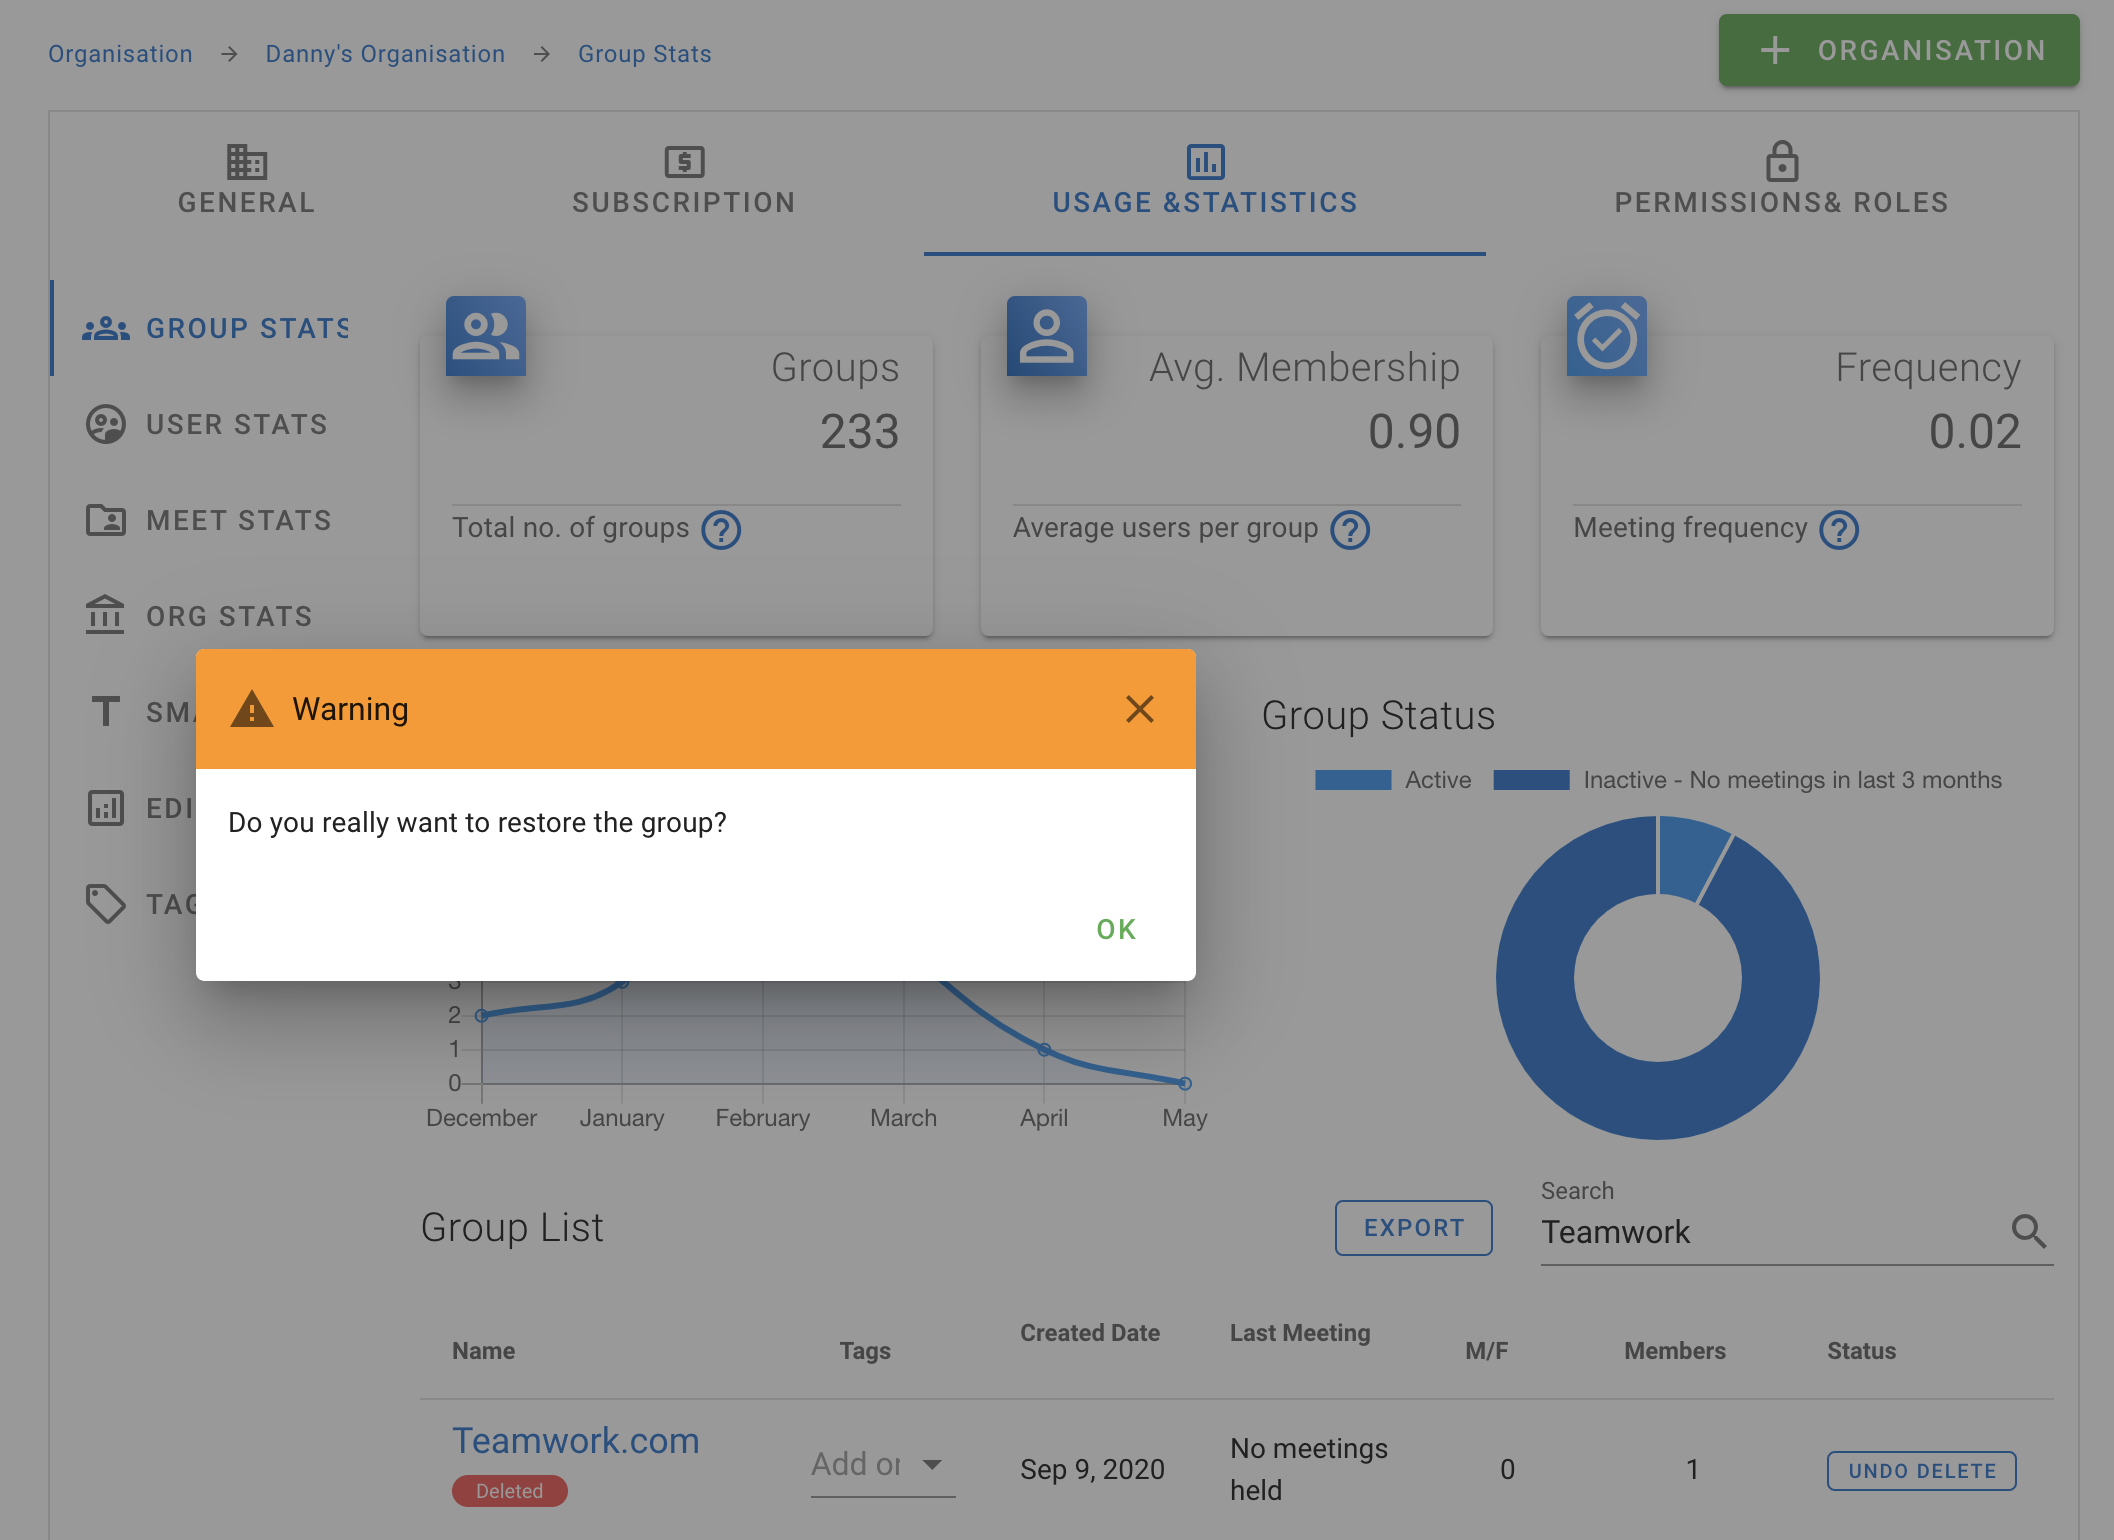Click the Org Stats bank icon
This screenshot has height=1540, width=2114.
pyautogui.click(x=105, y=615)
